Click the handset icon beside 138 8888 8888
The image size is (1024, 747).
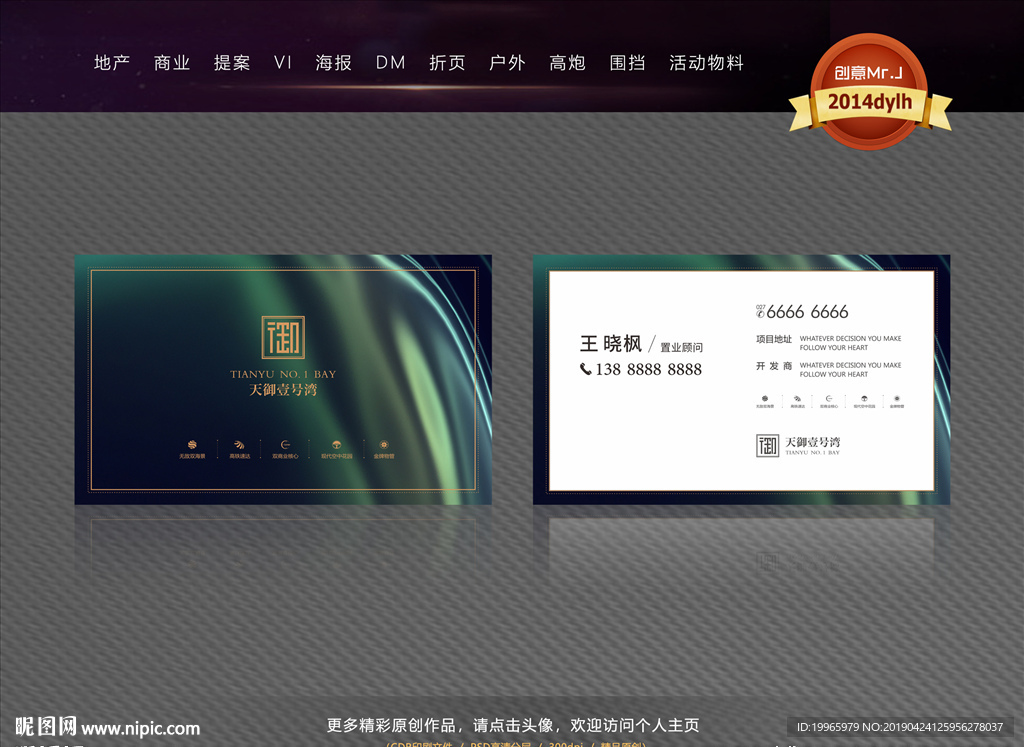pos(586,369)
